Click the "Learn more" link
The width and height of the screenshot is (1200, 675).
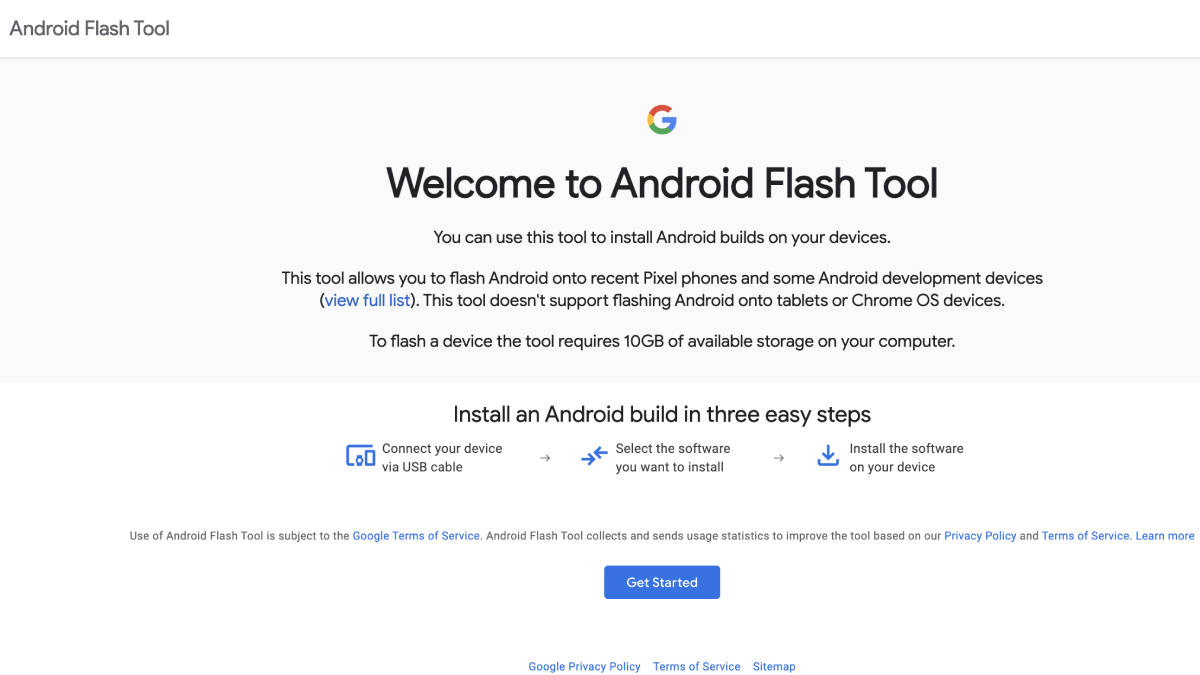point(1164,535)
